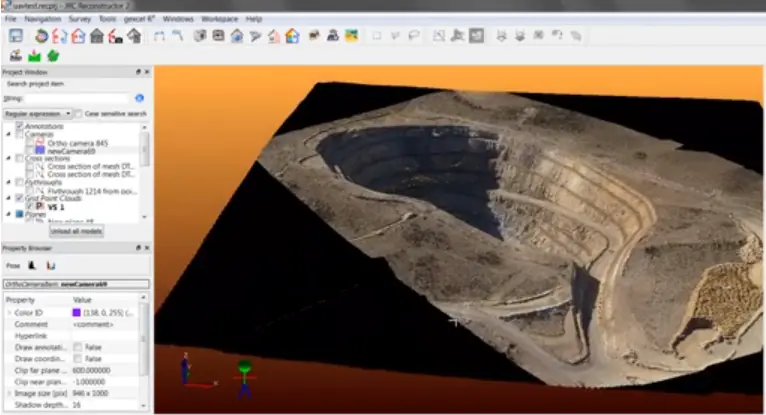
Task: Click the String search input field
Action: coord(78,98)
